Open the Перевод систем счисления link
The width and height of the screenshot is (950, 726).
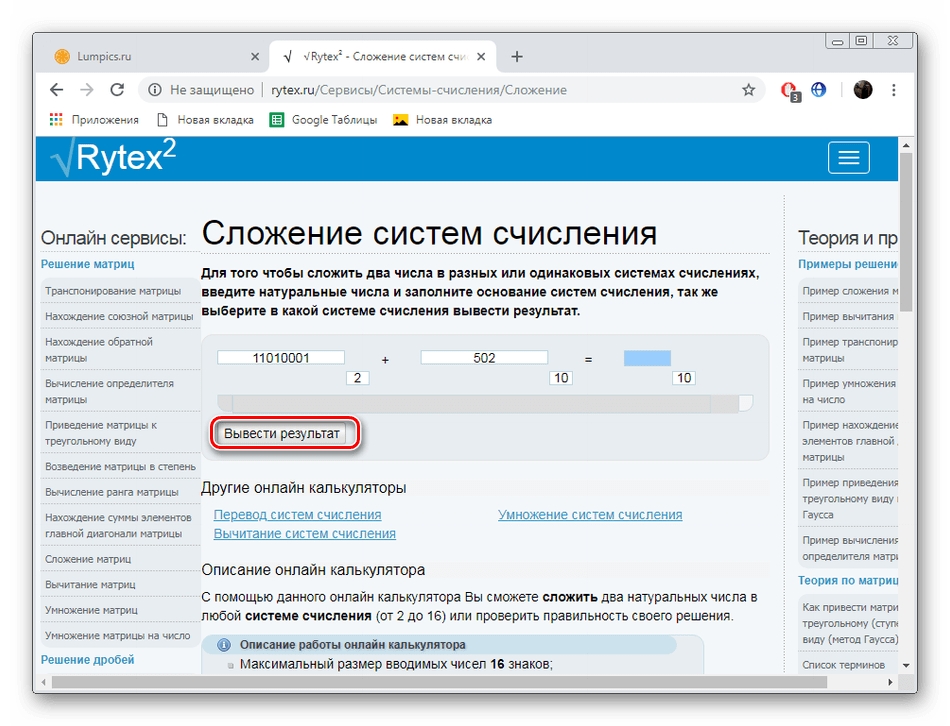coord(297,514)
